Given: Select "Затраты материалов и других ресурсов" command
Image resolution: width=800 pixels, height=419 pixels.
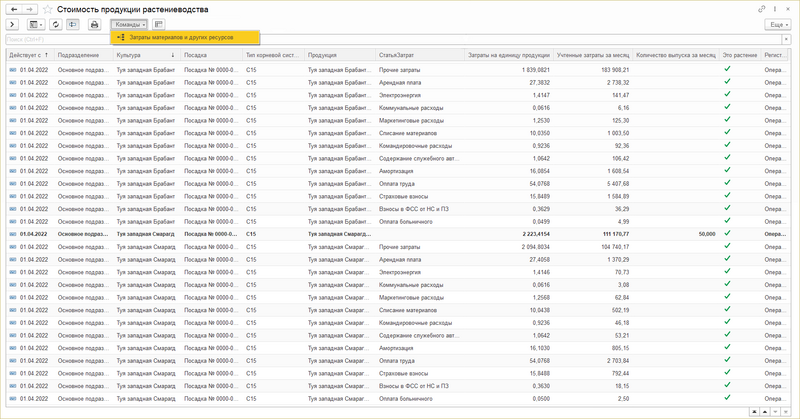Looking at the screenshot, I should tap(181, 37).
